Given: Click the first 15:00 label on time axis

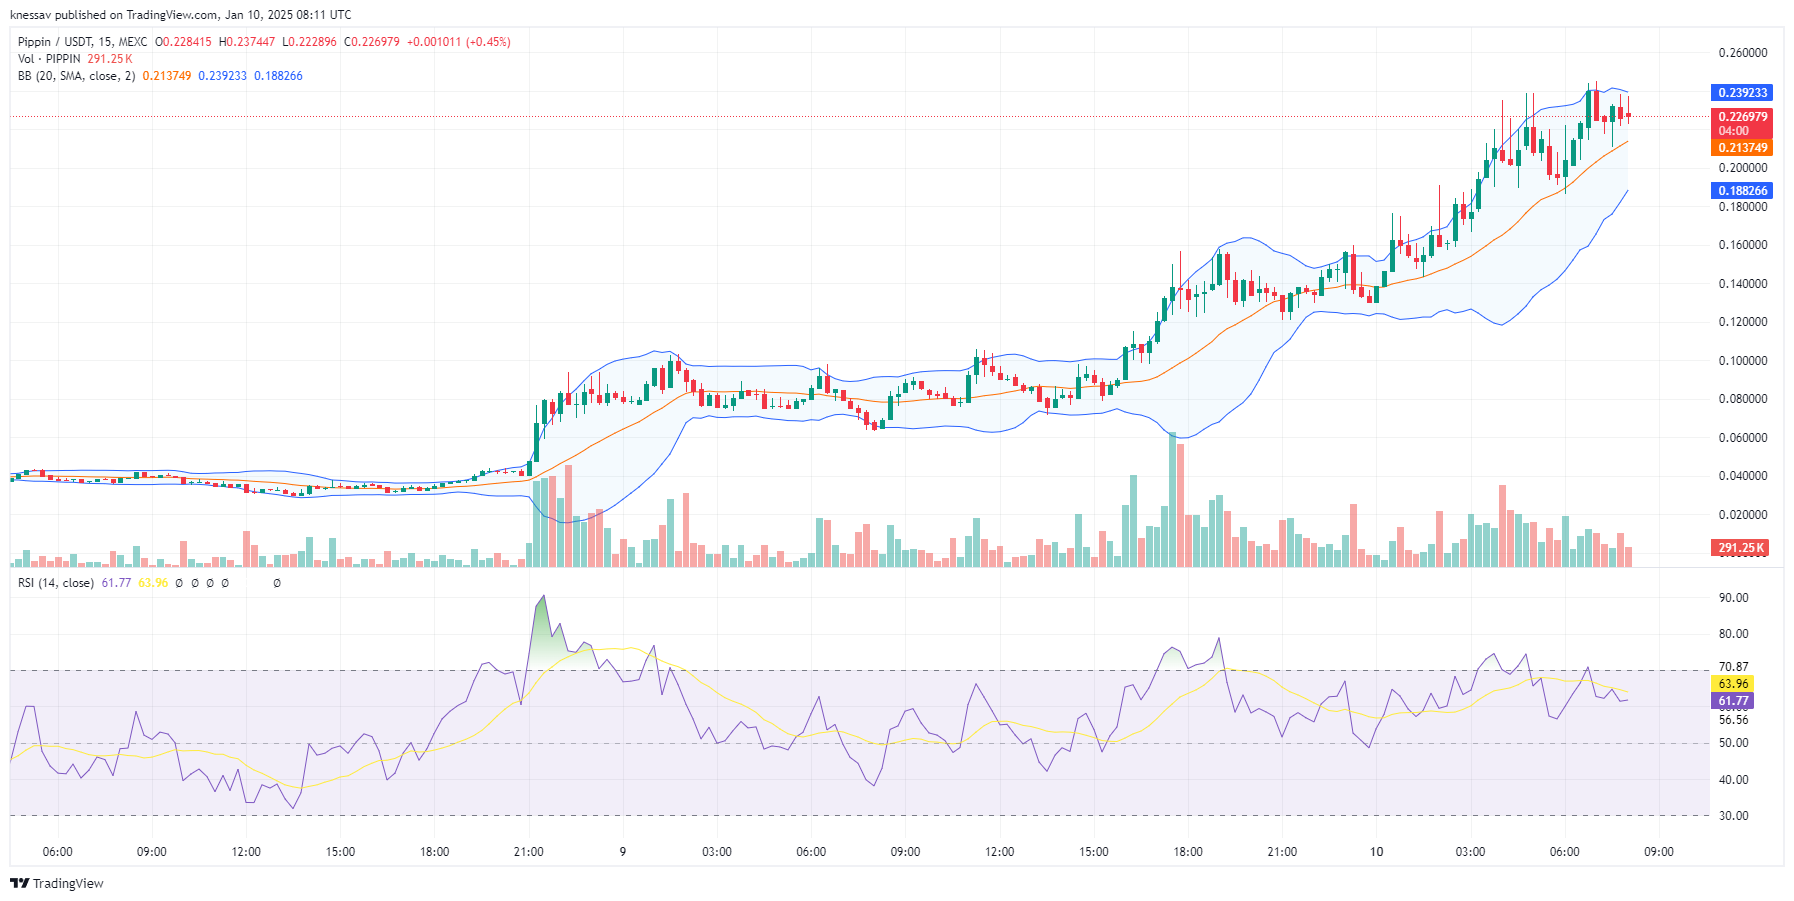Looking at the screenshot, I should coord(340,852).
